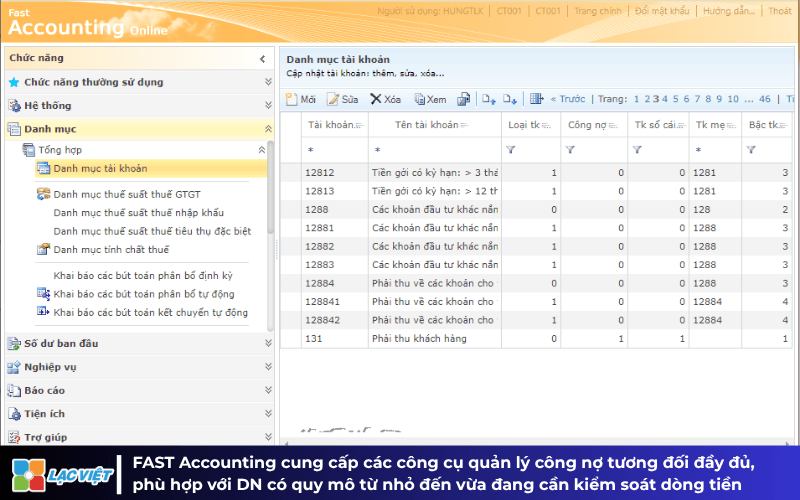Click Tài khoản filter input field

coord(335,150)
